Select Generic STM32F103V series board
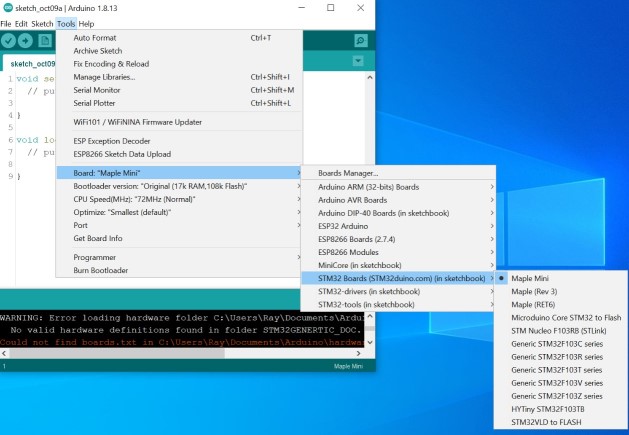This screenshot has height=435, width=629. click(x=560, y=383)
